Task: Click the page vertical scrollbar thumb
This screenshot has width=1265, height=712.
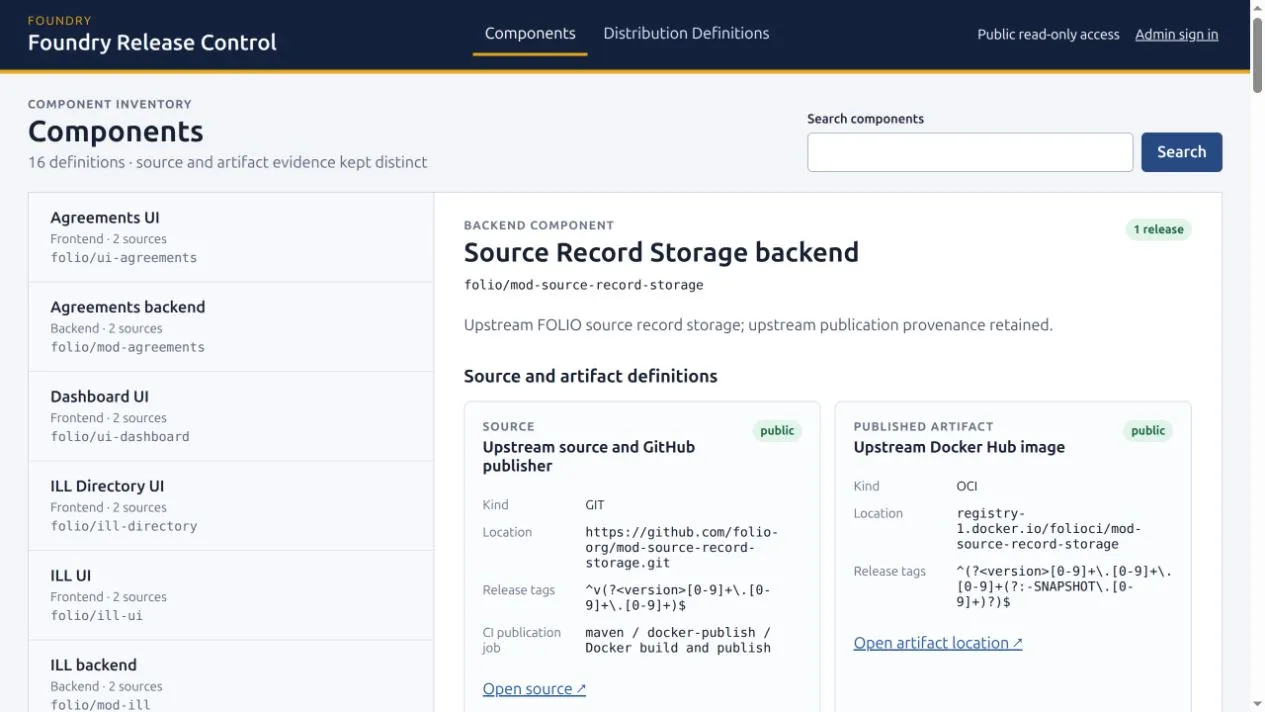Action: [x=1257, y=55]
